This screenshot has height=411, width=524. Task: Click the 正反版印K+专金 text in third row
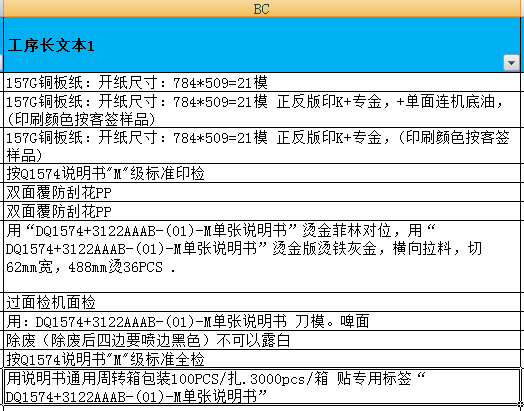pyautogui.click(x=329, y=137)
